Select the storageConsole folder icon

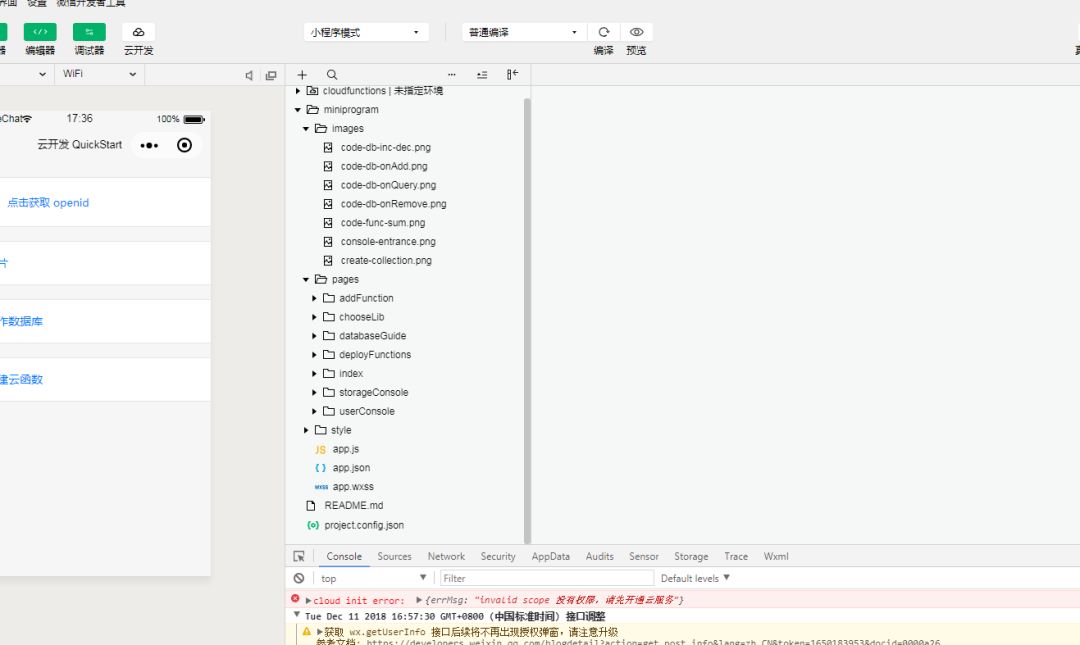(x=329, y=393)
